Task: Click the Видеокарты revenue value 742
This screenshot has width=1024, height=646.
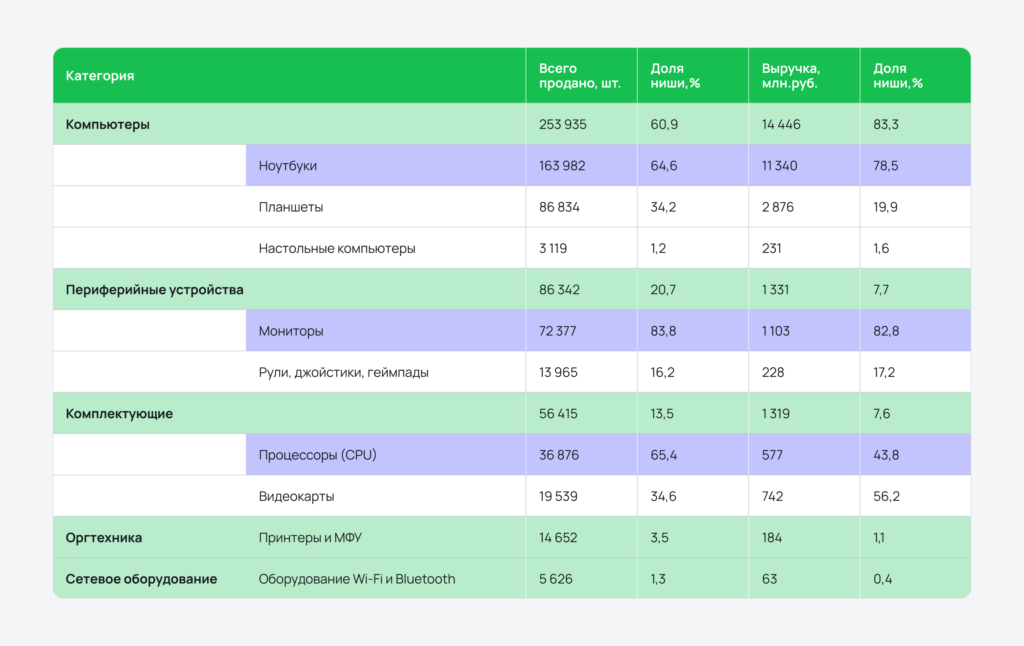Action: 773,496
